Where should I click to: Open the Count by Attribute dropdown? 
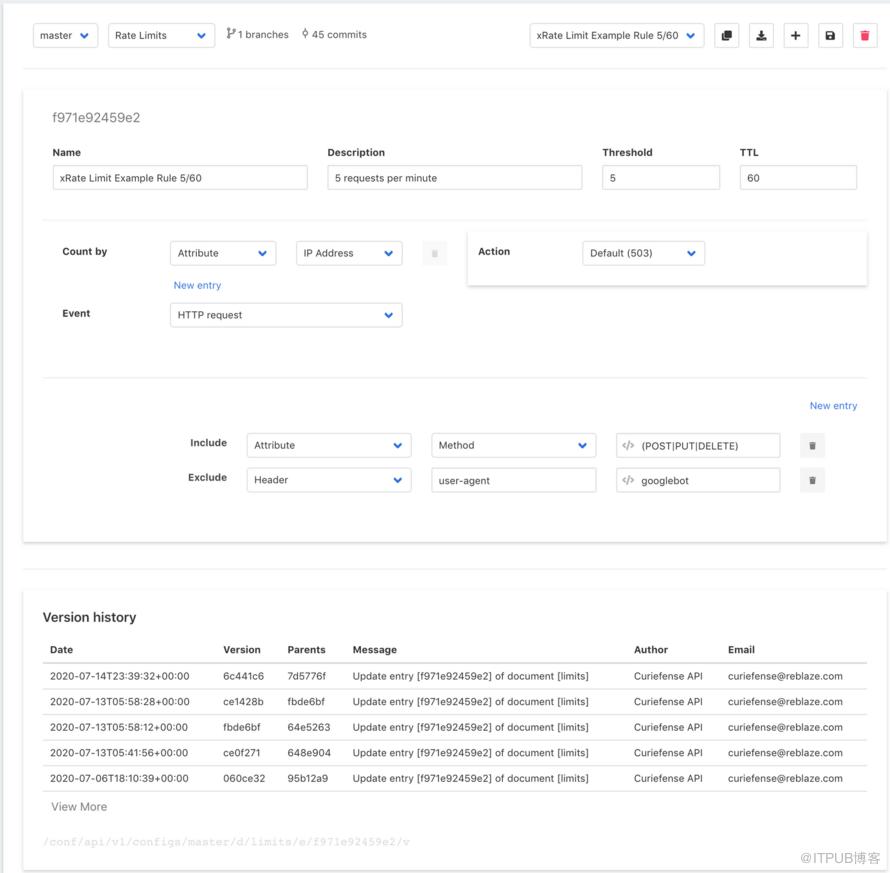tap(223, 253)
